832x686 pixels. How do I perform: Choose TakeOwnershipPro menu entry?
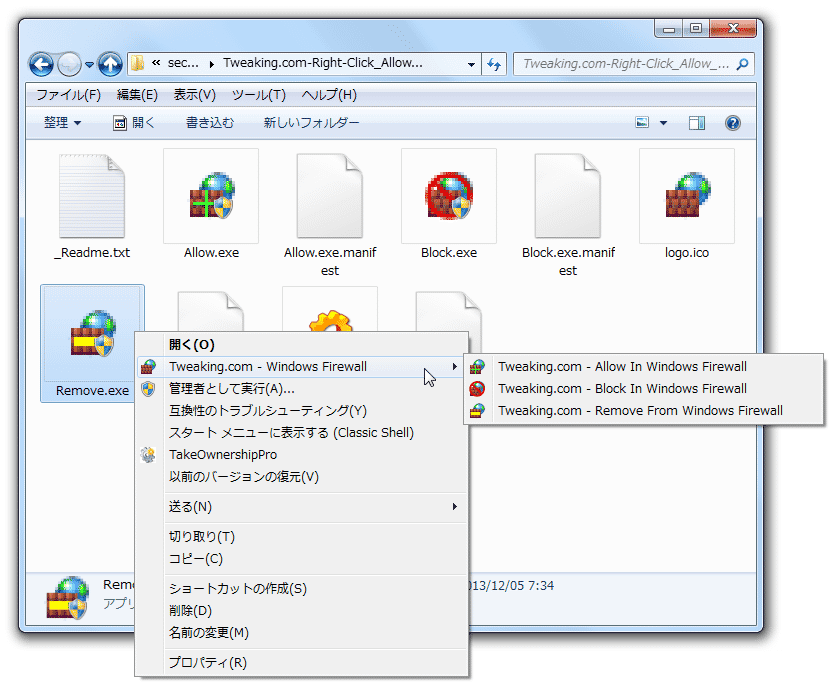301,455
